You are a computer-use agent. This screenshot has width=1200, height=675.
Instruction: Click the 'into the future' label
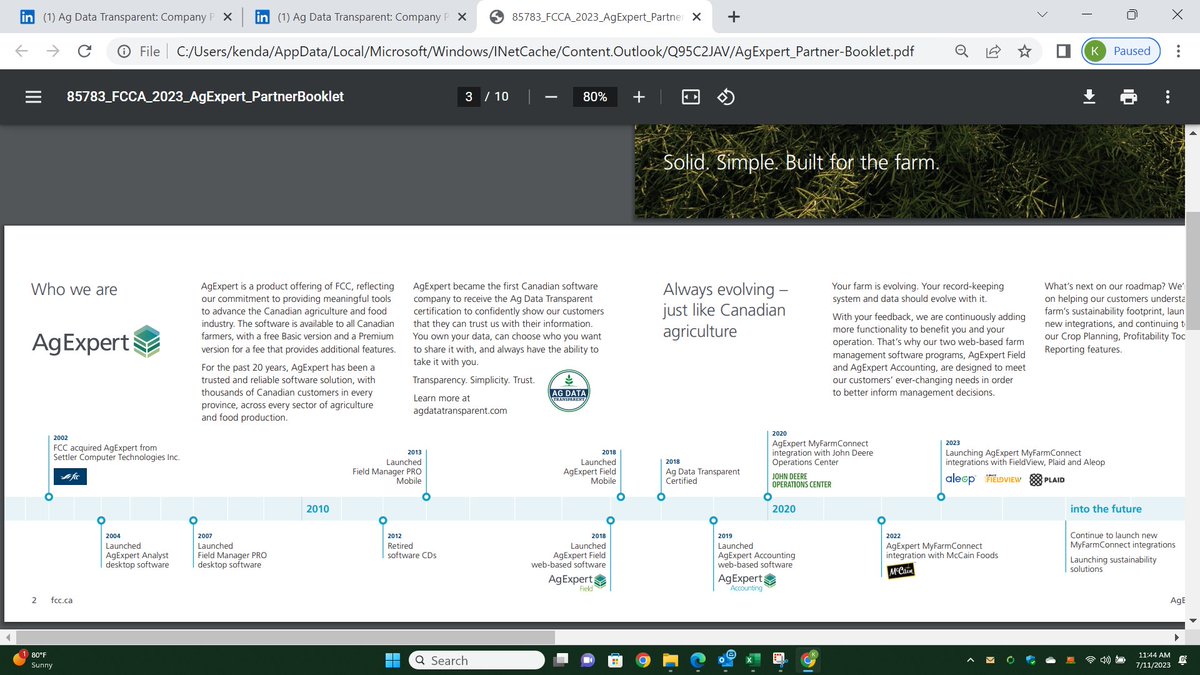[1105, 509]
